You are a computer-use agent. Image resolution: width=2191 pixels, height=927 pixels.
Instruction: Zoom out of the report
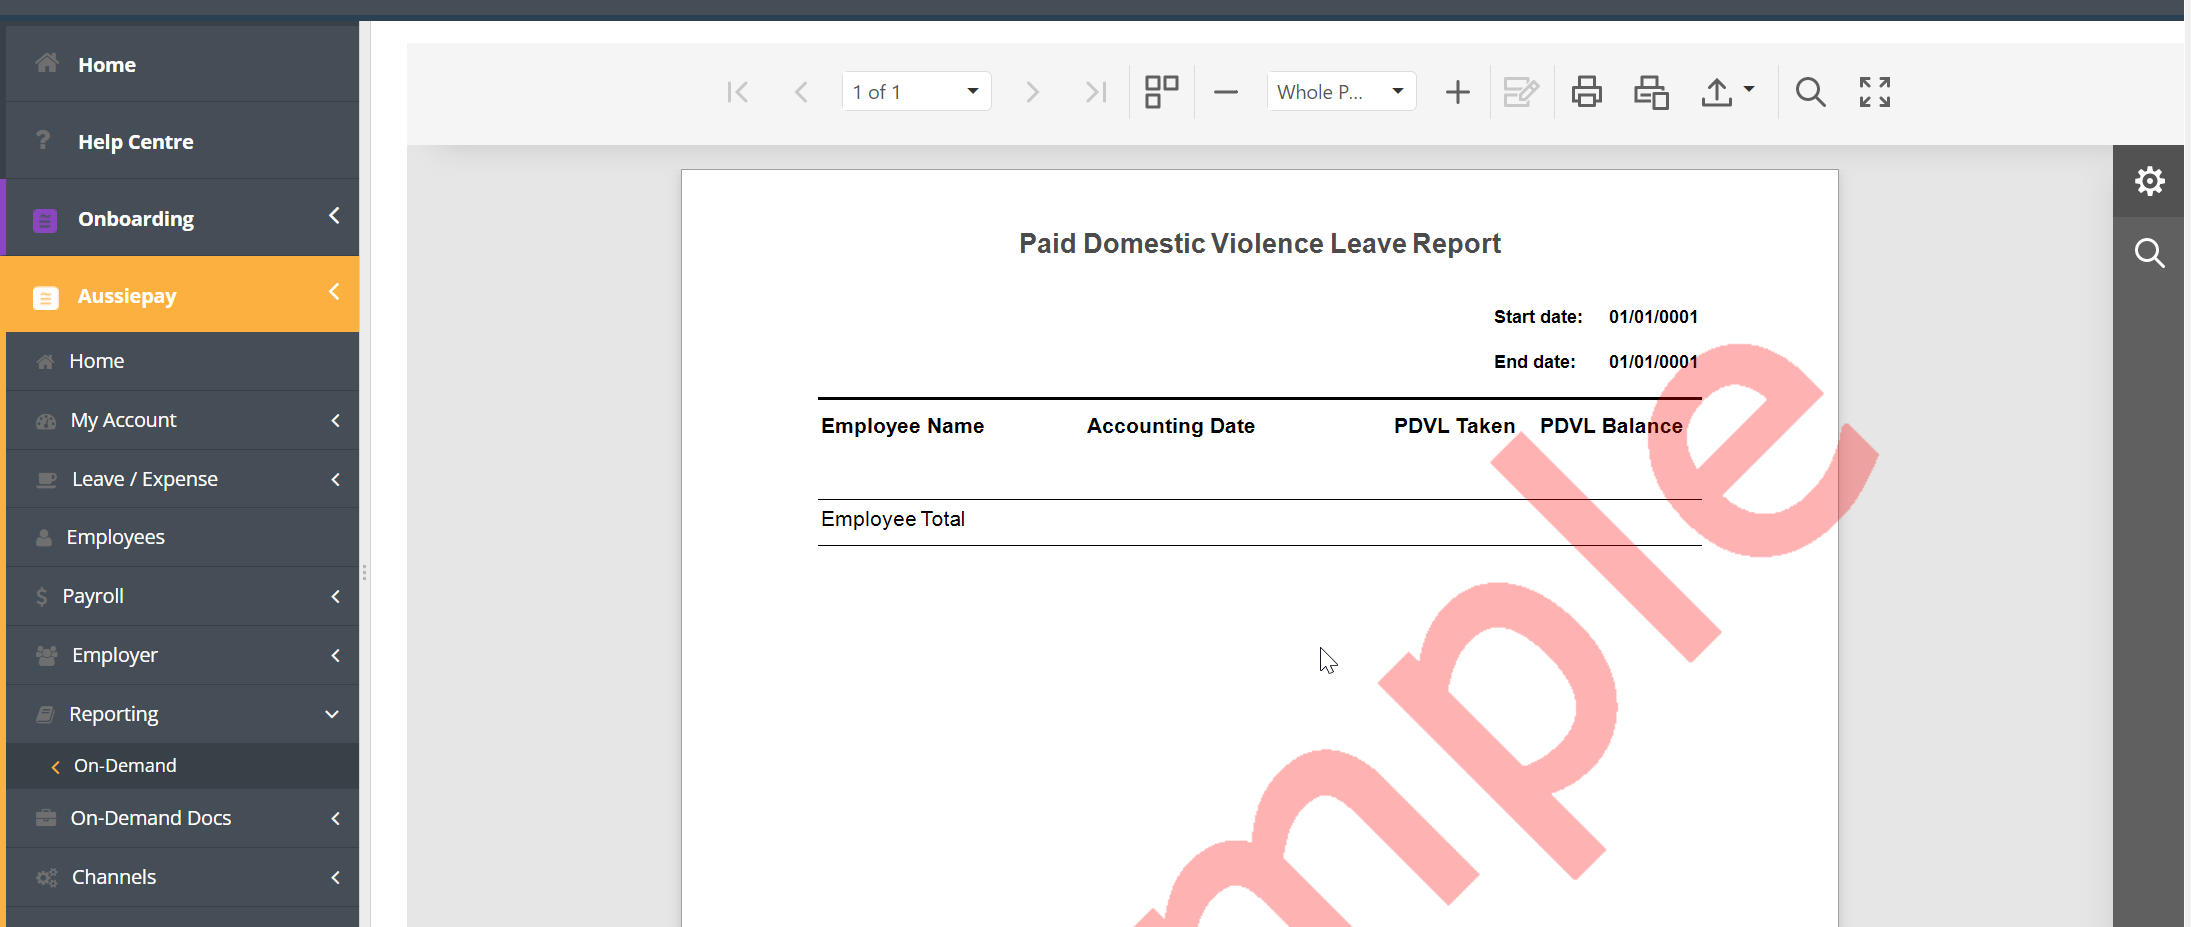click(1225, 92)
